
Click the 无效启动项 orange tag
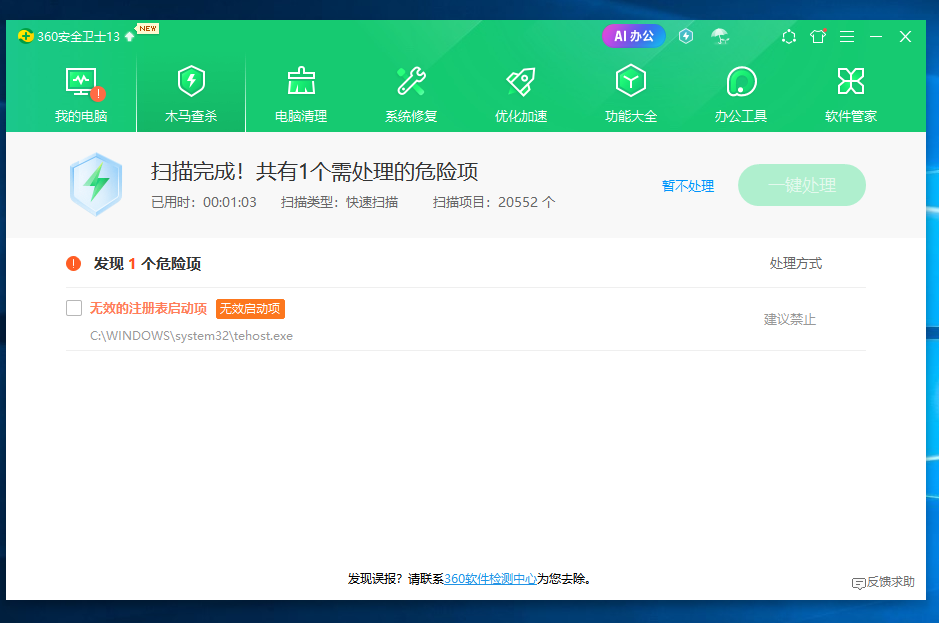click(250, 309)
